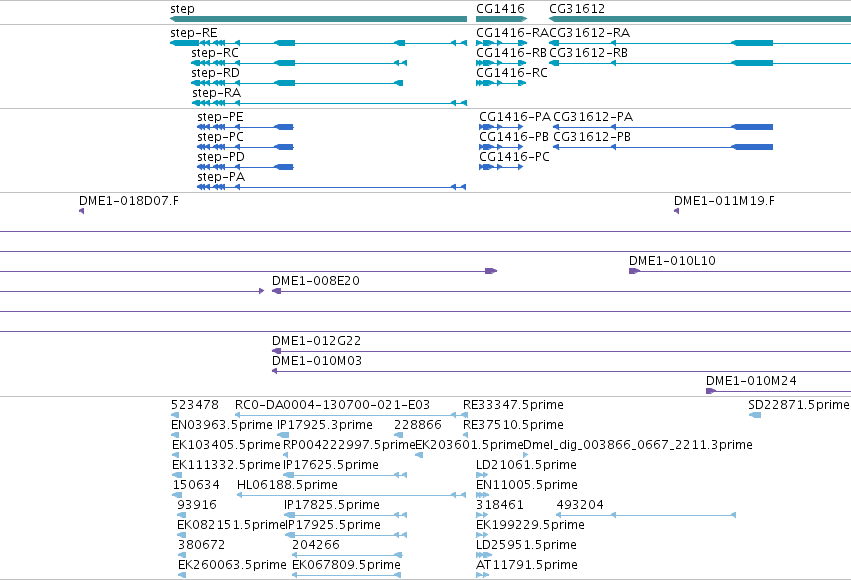Open EST 228866

[x=417, y=425]
